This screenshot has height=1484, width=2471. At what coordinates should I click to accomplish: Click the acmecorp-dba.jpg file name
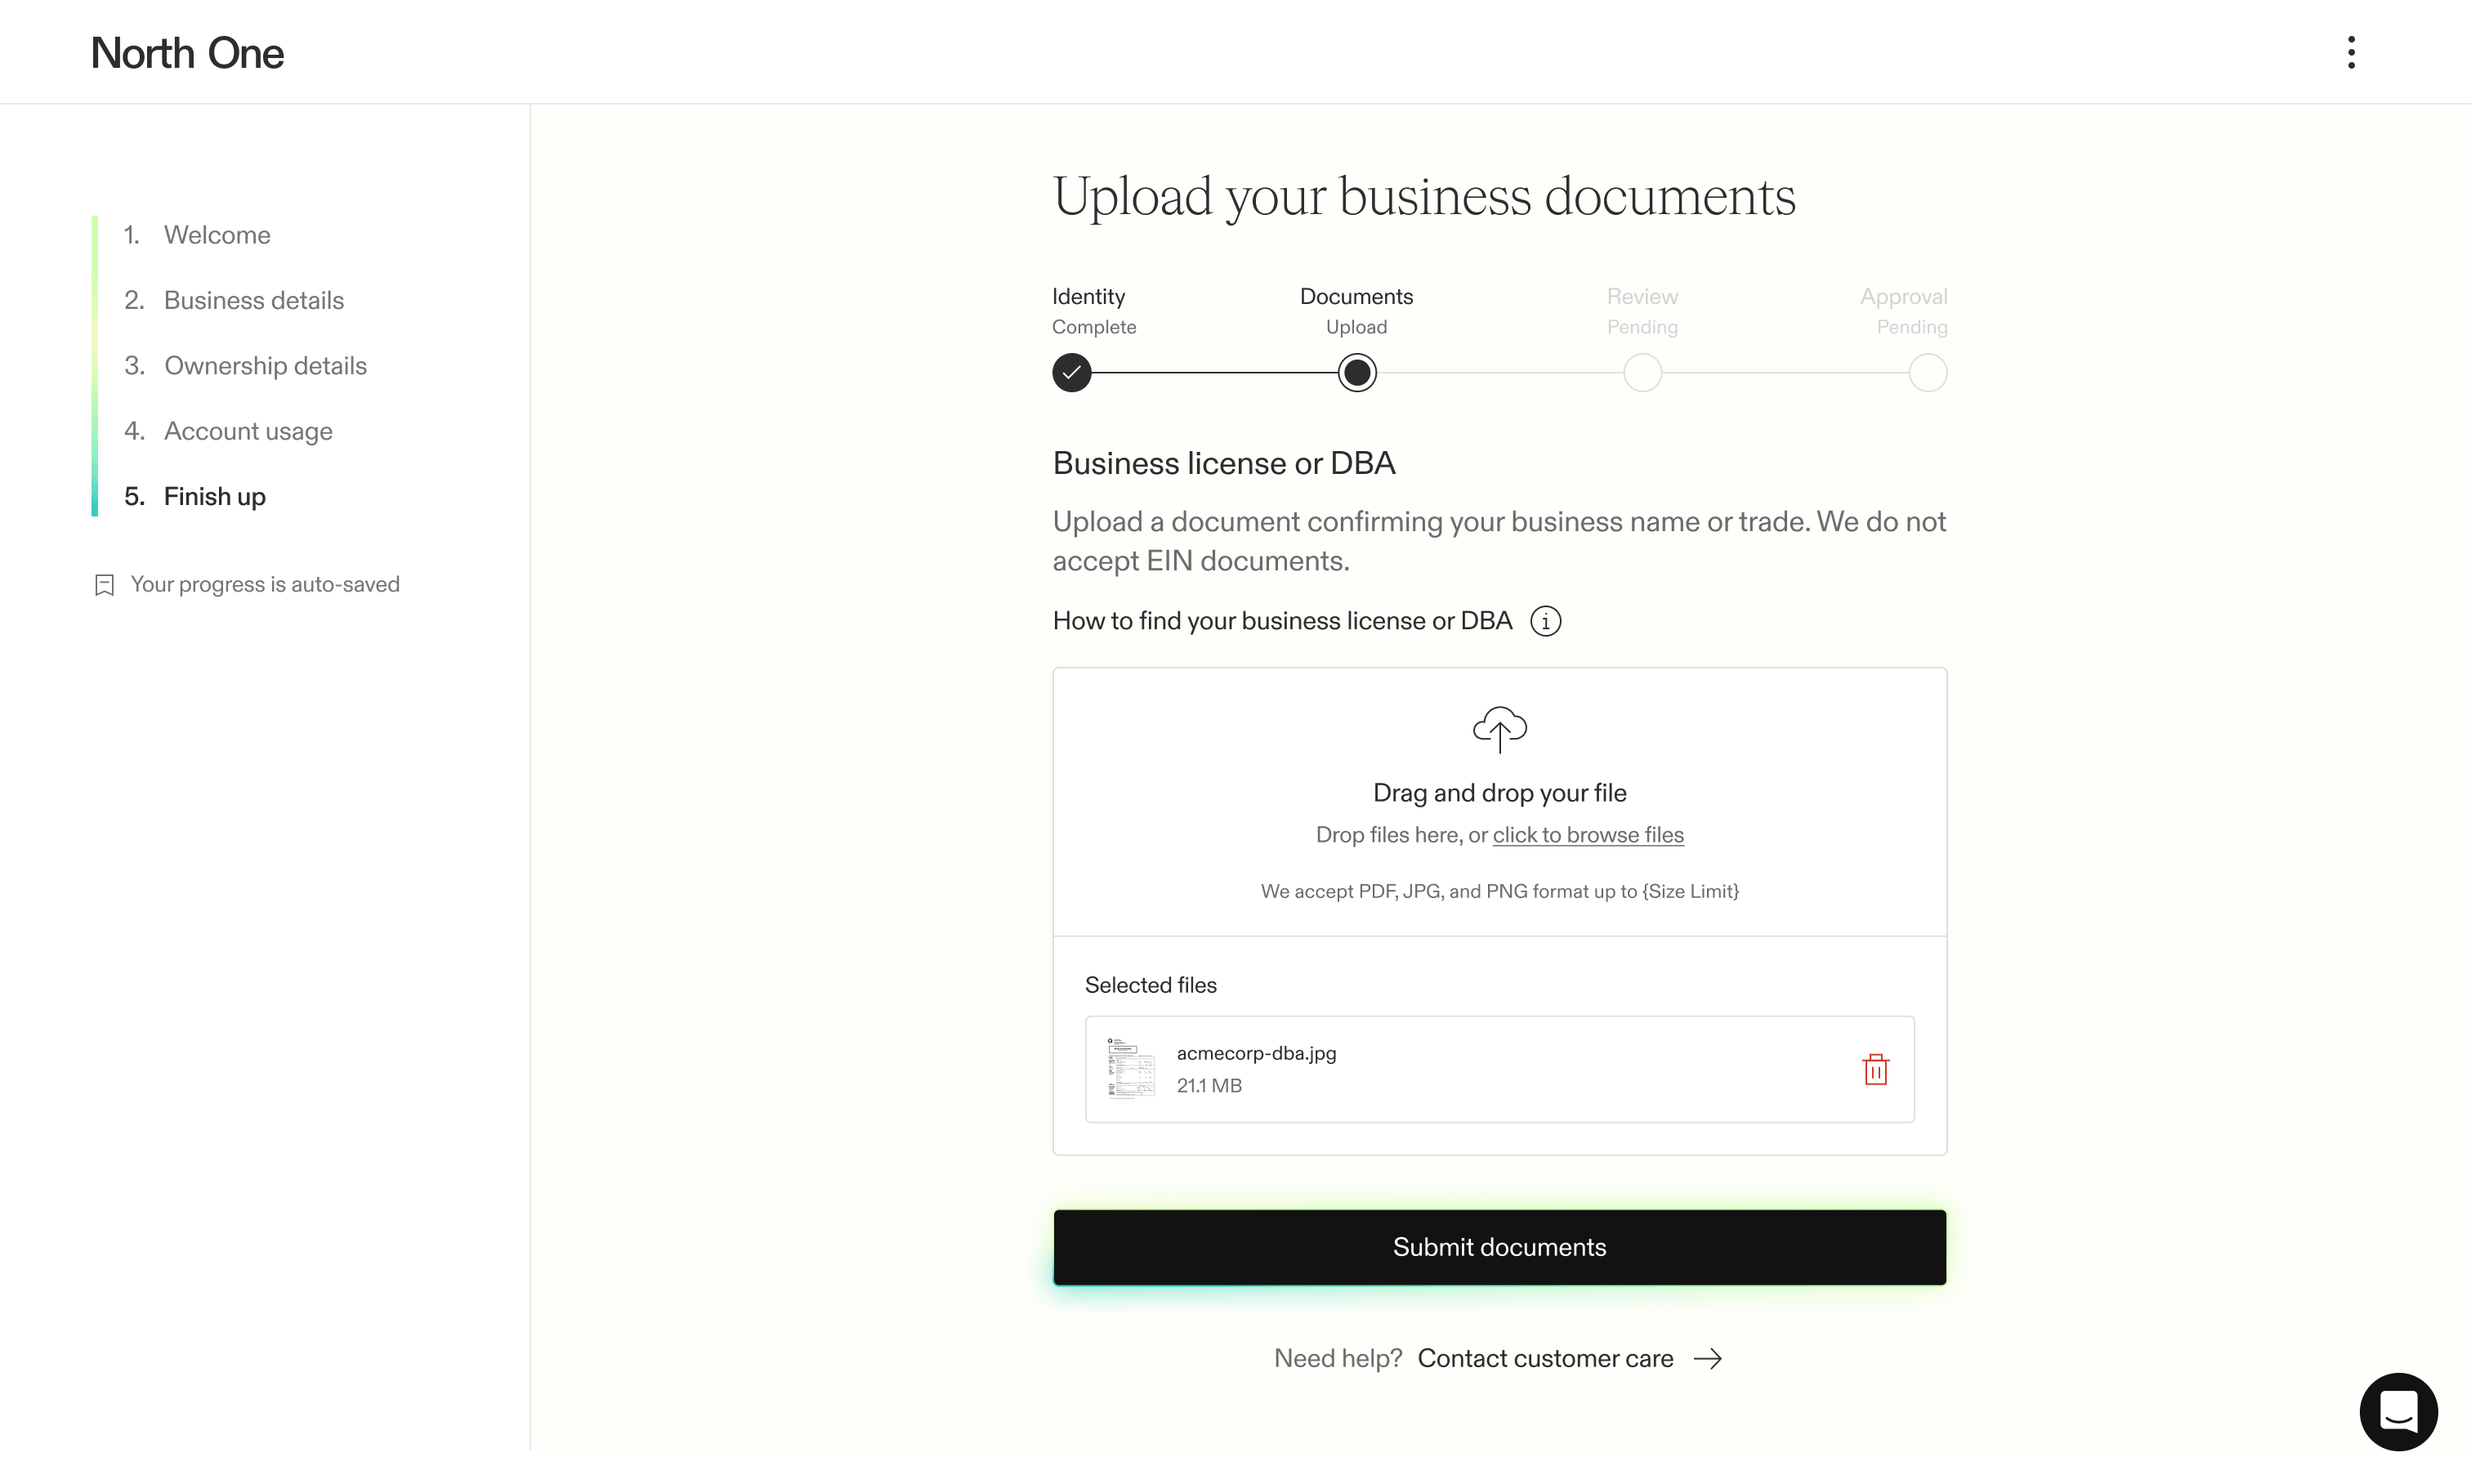pyautogui.click(x=1256, y=1053)
